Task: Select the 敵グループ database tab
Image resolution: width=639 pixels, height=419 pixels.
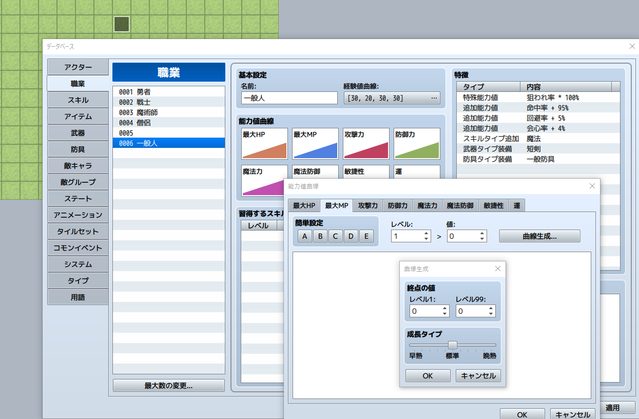Action: click(78, 182)
